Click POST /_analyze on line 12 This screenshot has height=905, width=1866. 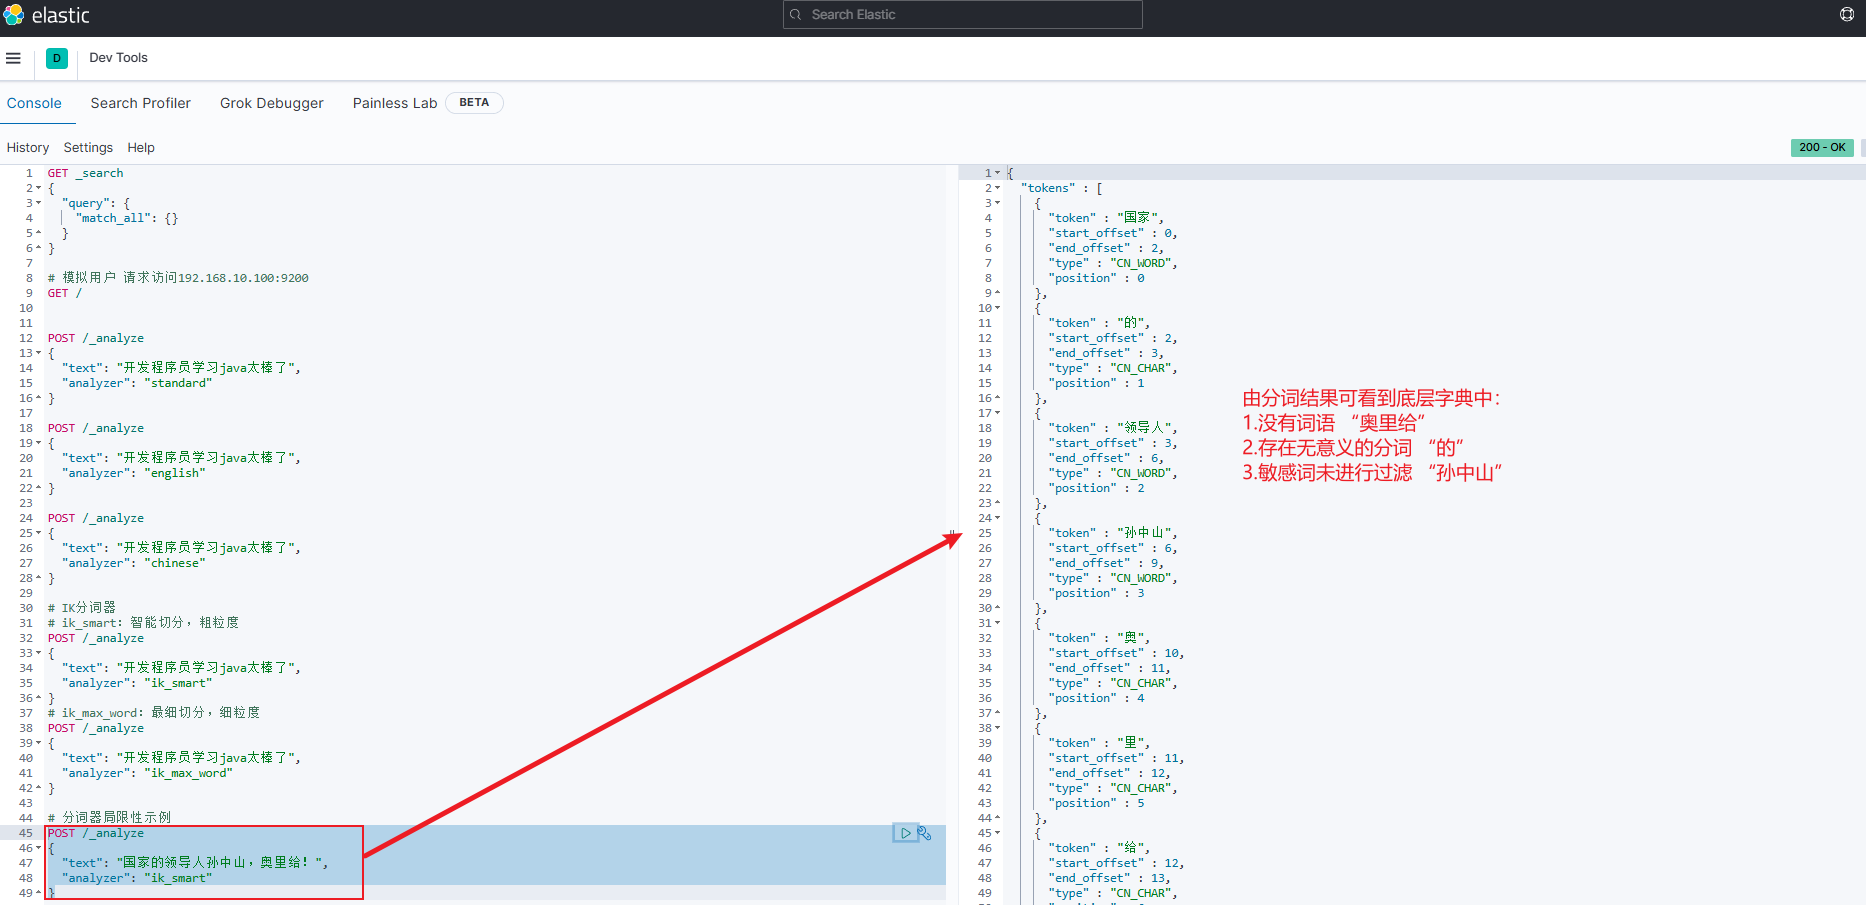[x=96, y=338]
